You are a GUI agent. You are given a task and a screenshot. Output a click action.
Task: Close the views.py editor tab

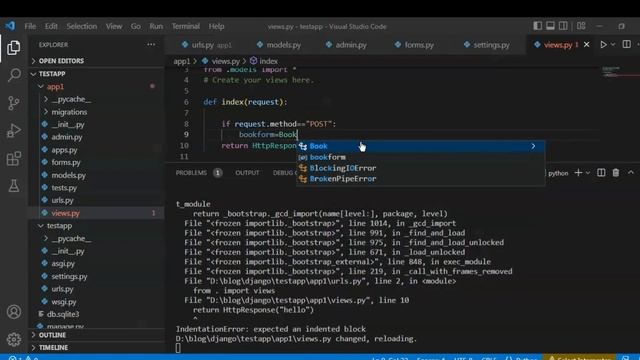click(587, 44)
